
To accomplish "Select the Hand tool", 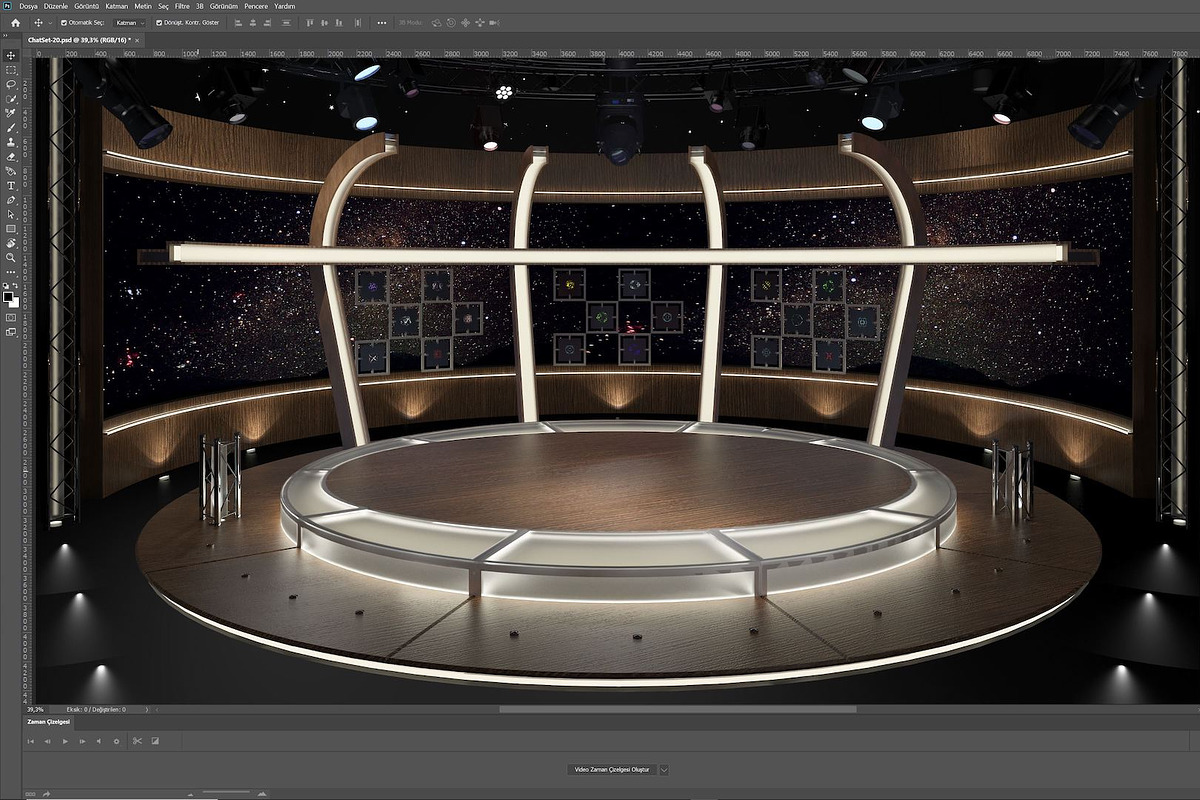I will (11, 243).
